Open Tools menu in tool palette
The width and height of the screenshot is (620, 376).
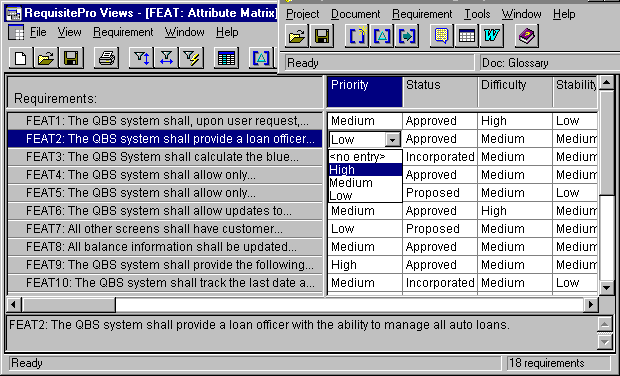[x=477, y=14]
